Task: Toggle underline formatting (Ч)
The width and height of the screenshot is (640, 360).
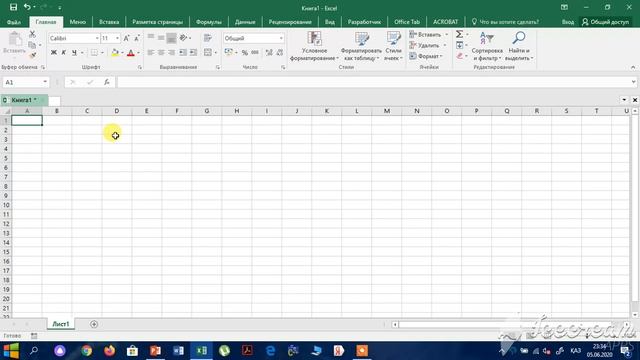Action: point(74,53)
